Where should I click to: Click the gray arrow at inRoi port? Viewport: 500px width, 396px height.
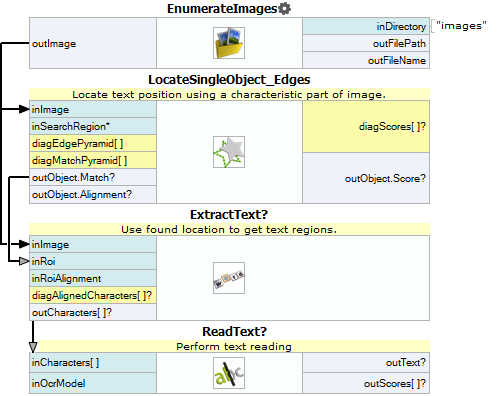click(24, 261)
